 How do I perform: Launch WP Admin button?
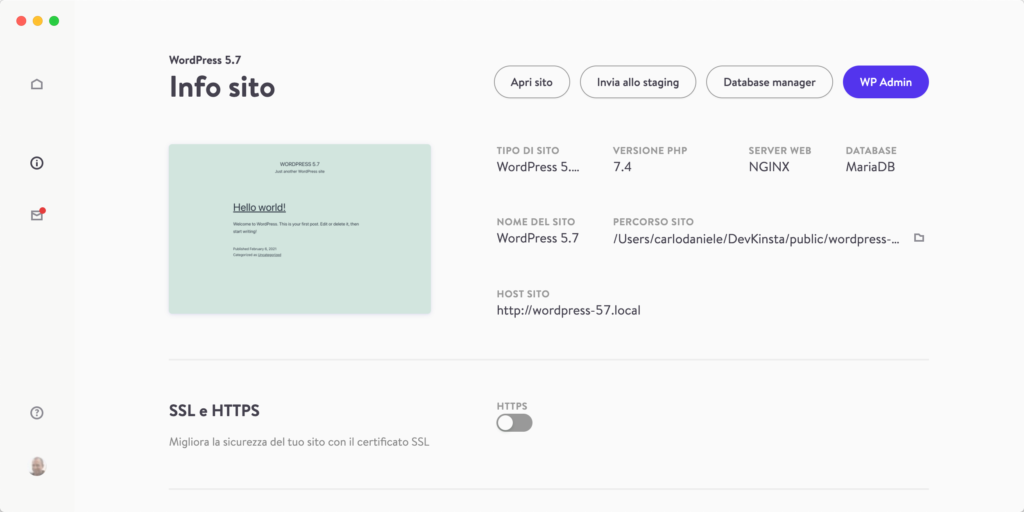click(886, 82)
